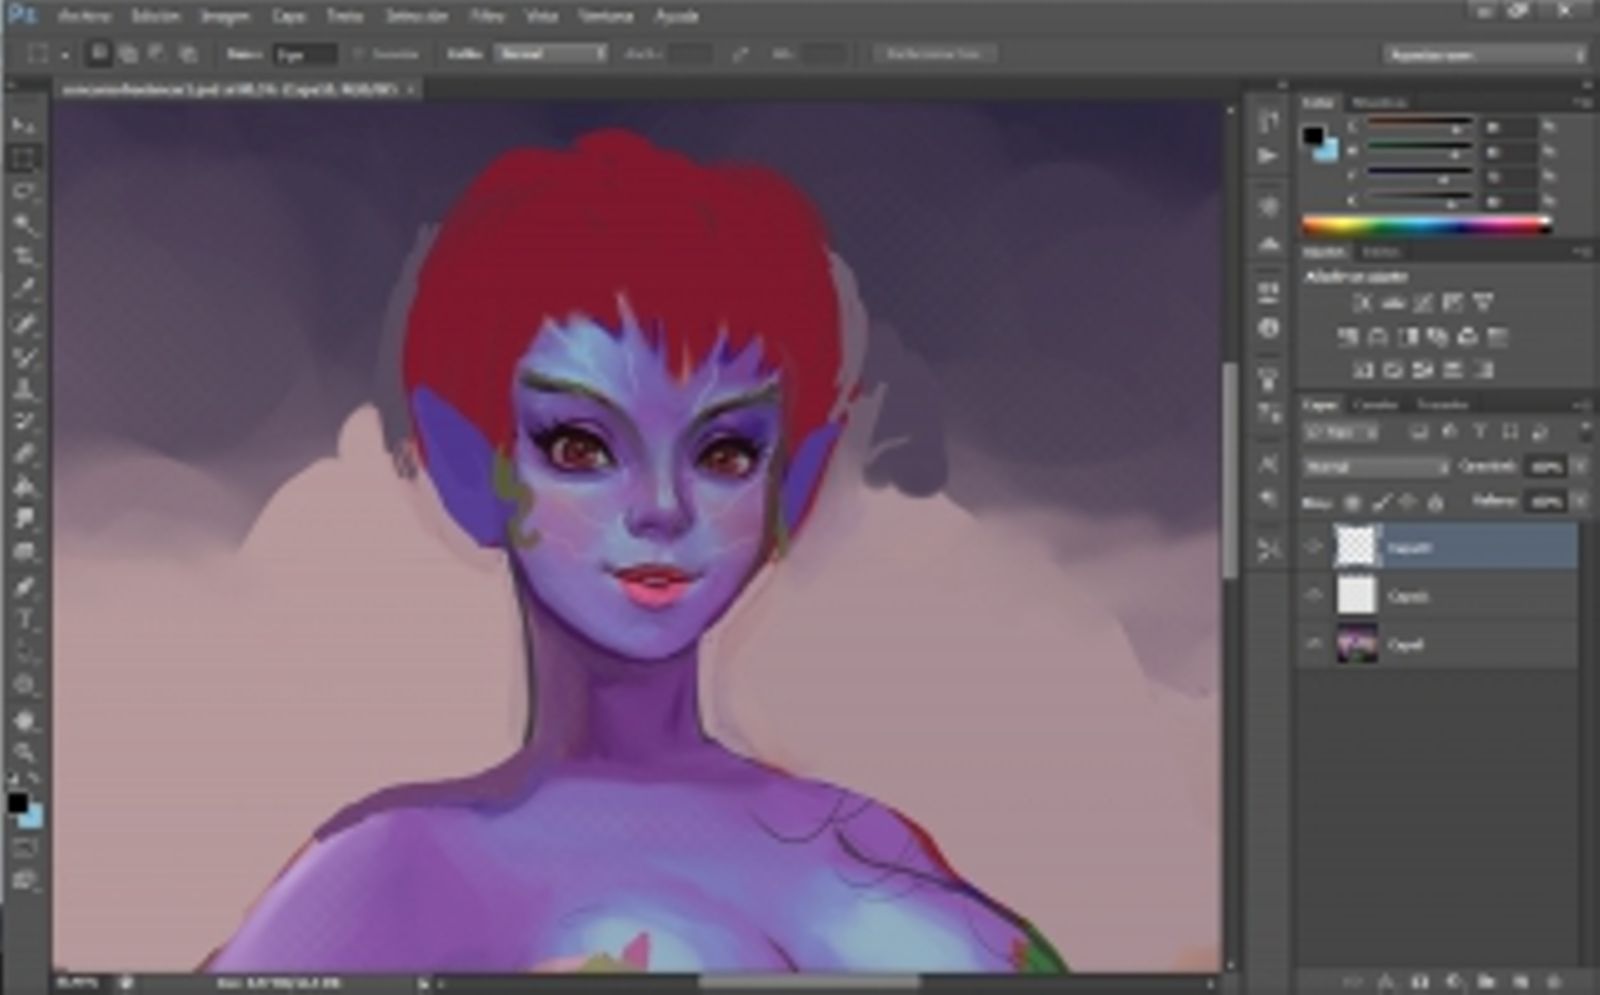
Task: Pick a color from the spectrum ramp
Action: click(1427, 226)
